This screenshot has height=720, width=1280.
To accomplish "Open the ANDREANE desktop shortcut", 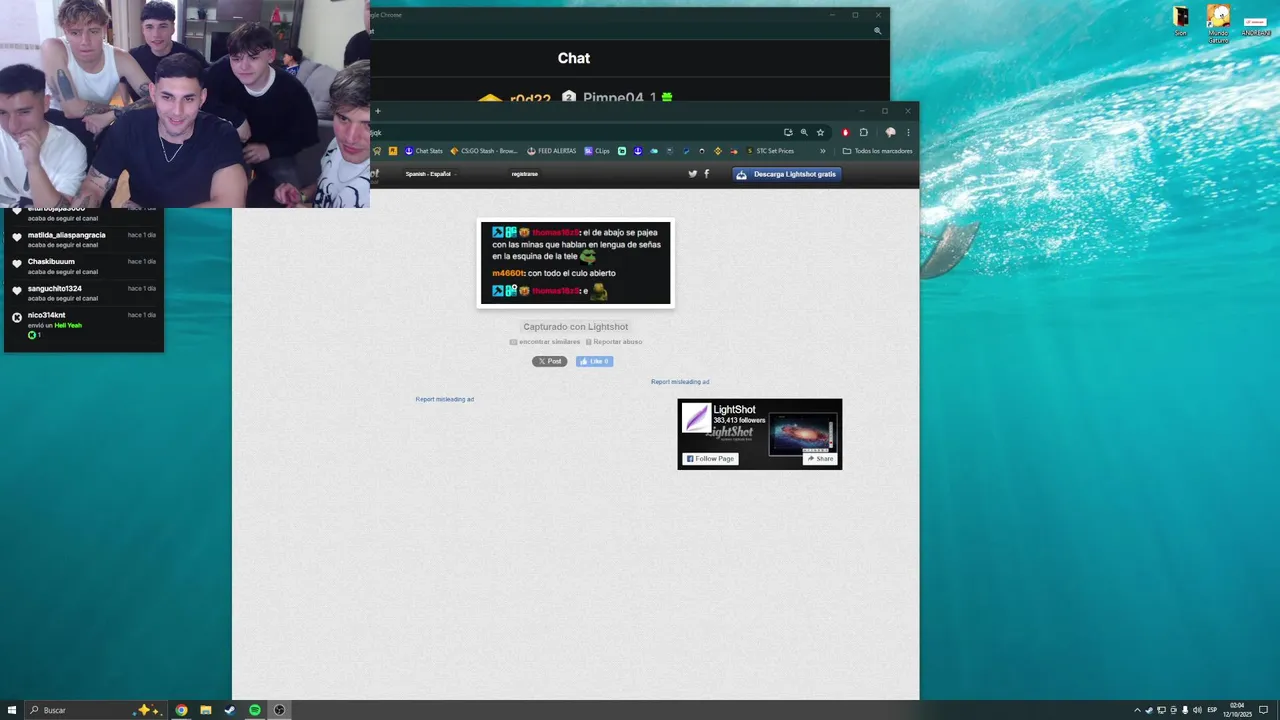I will tap(1256, 26).
